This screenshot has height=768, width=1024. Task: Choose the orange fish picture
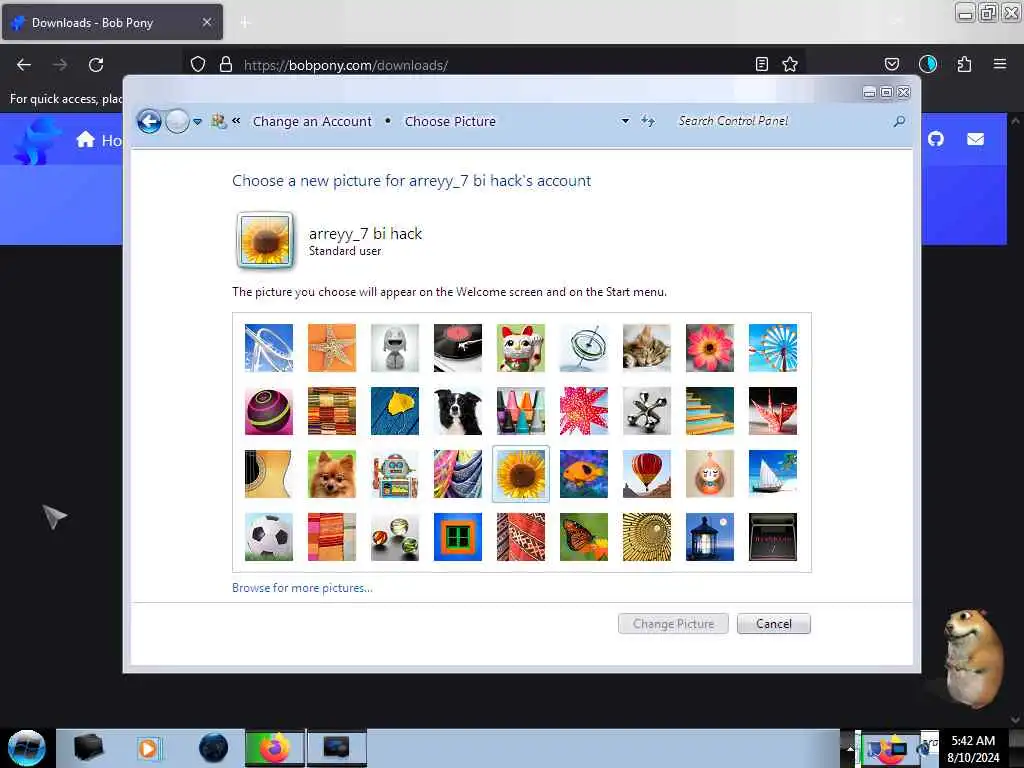[584, 474]
